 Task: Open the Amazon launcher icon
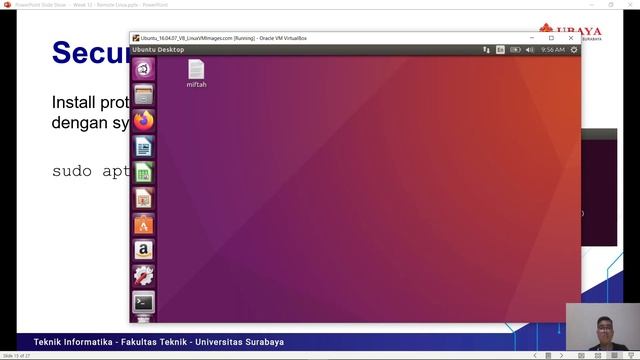pyautogui.click(x=143, y=250)
